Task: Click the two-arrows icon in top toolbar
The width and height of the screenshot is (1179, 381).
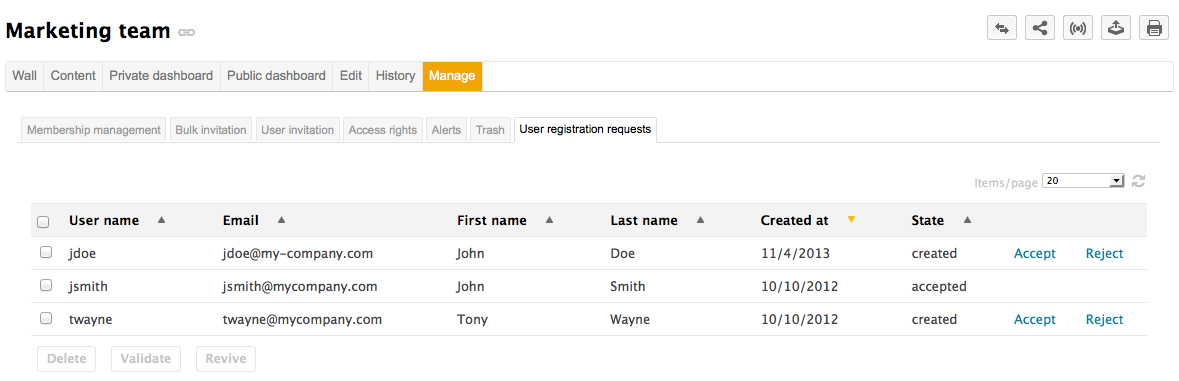Action: pos(1002,29)
